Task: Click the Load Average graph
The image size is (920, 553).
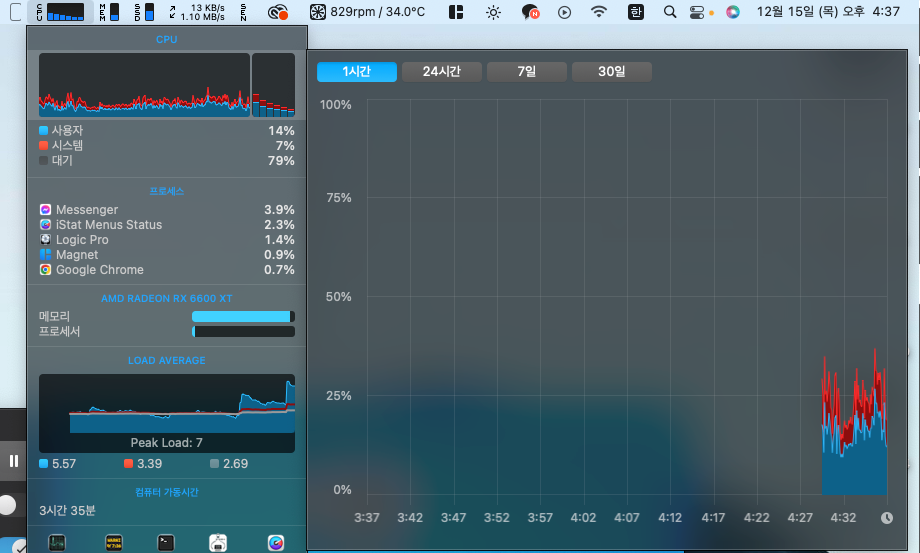Action: click(167, 413)
